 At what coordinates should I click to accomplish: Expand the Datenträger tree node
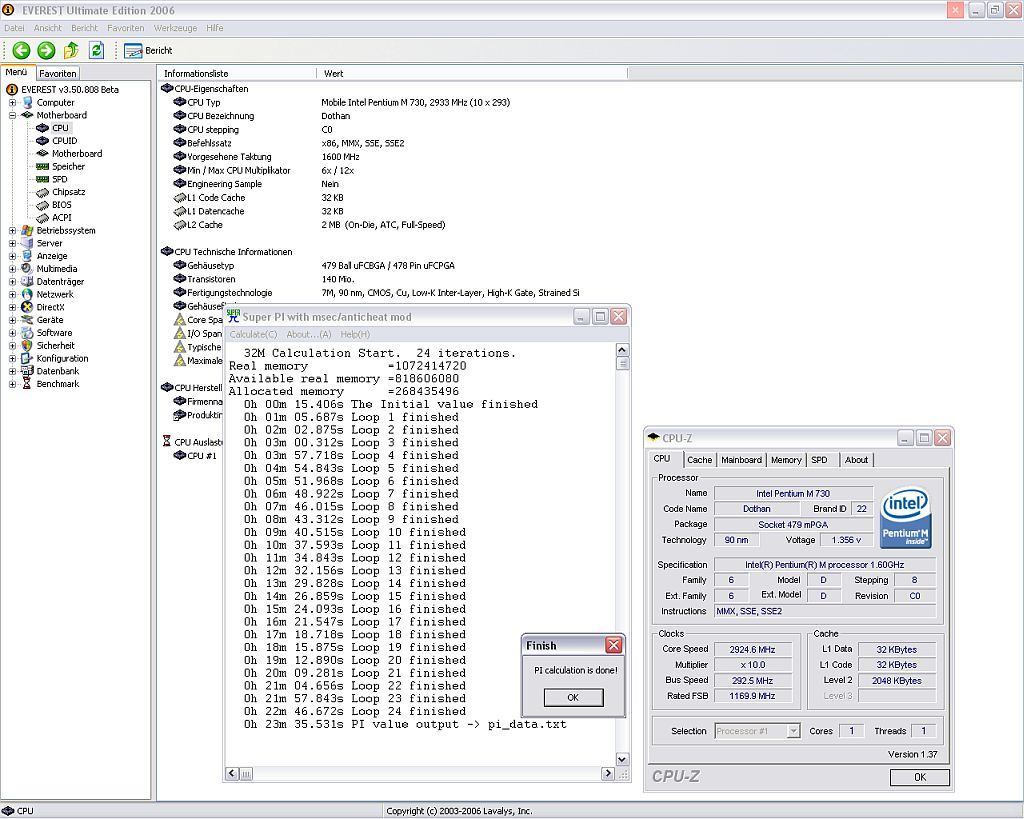click(12, 281)
